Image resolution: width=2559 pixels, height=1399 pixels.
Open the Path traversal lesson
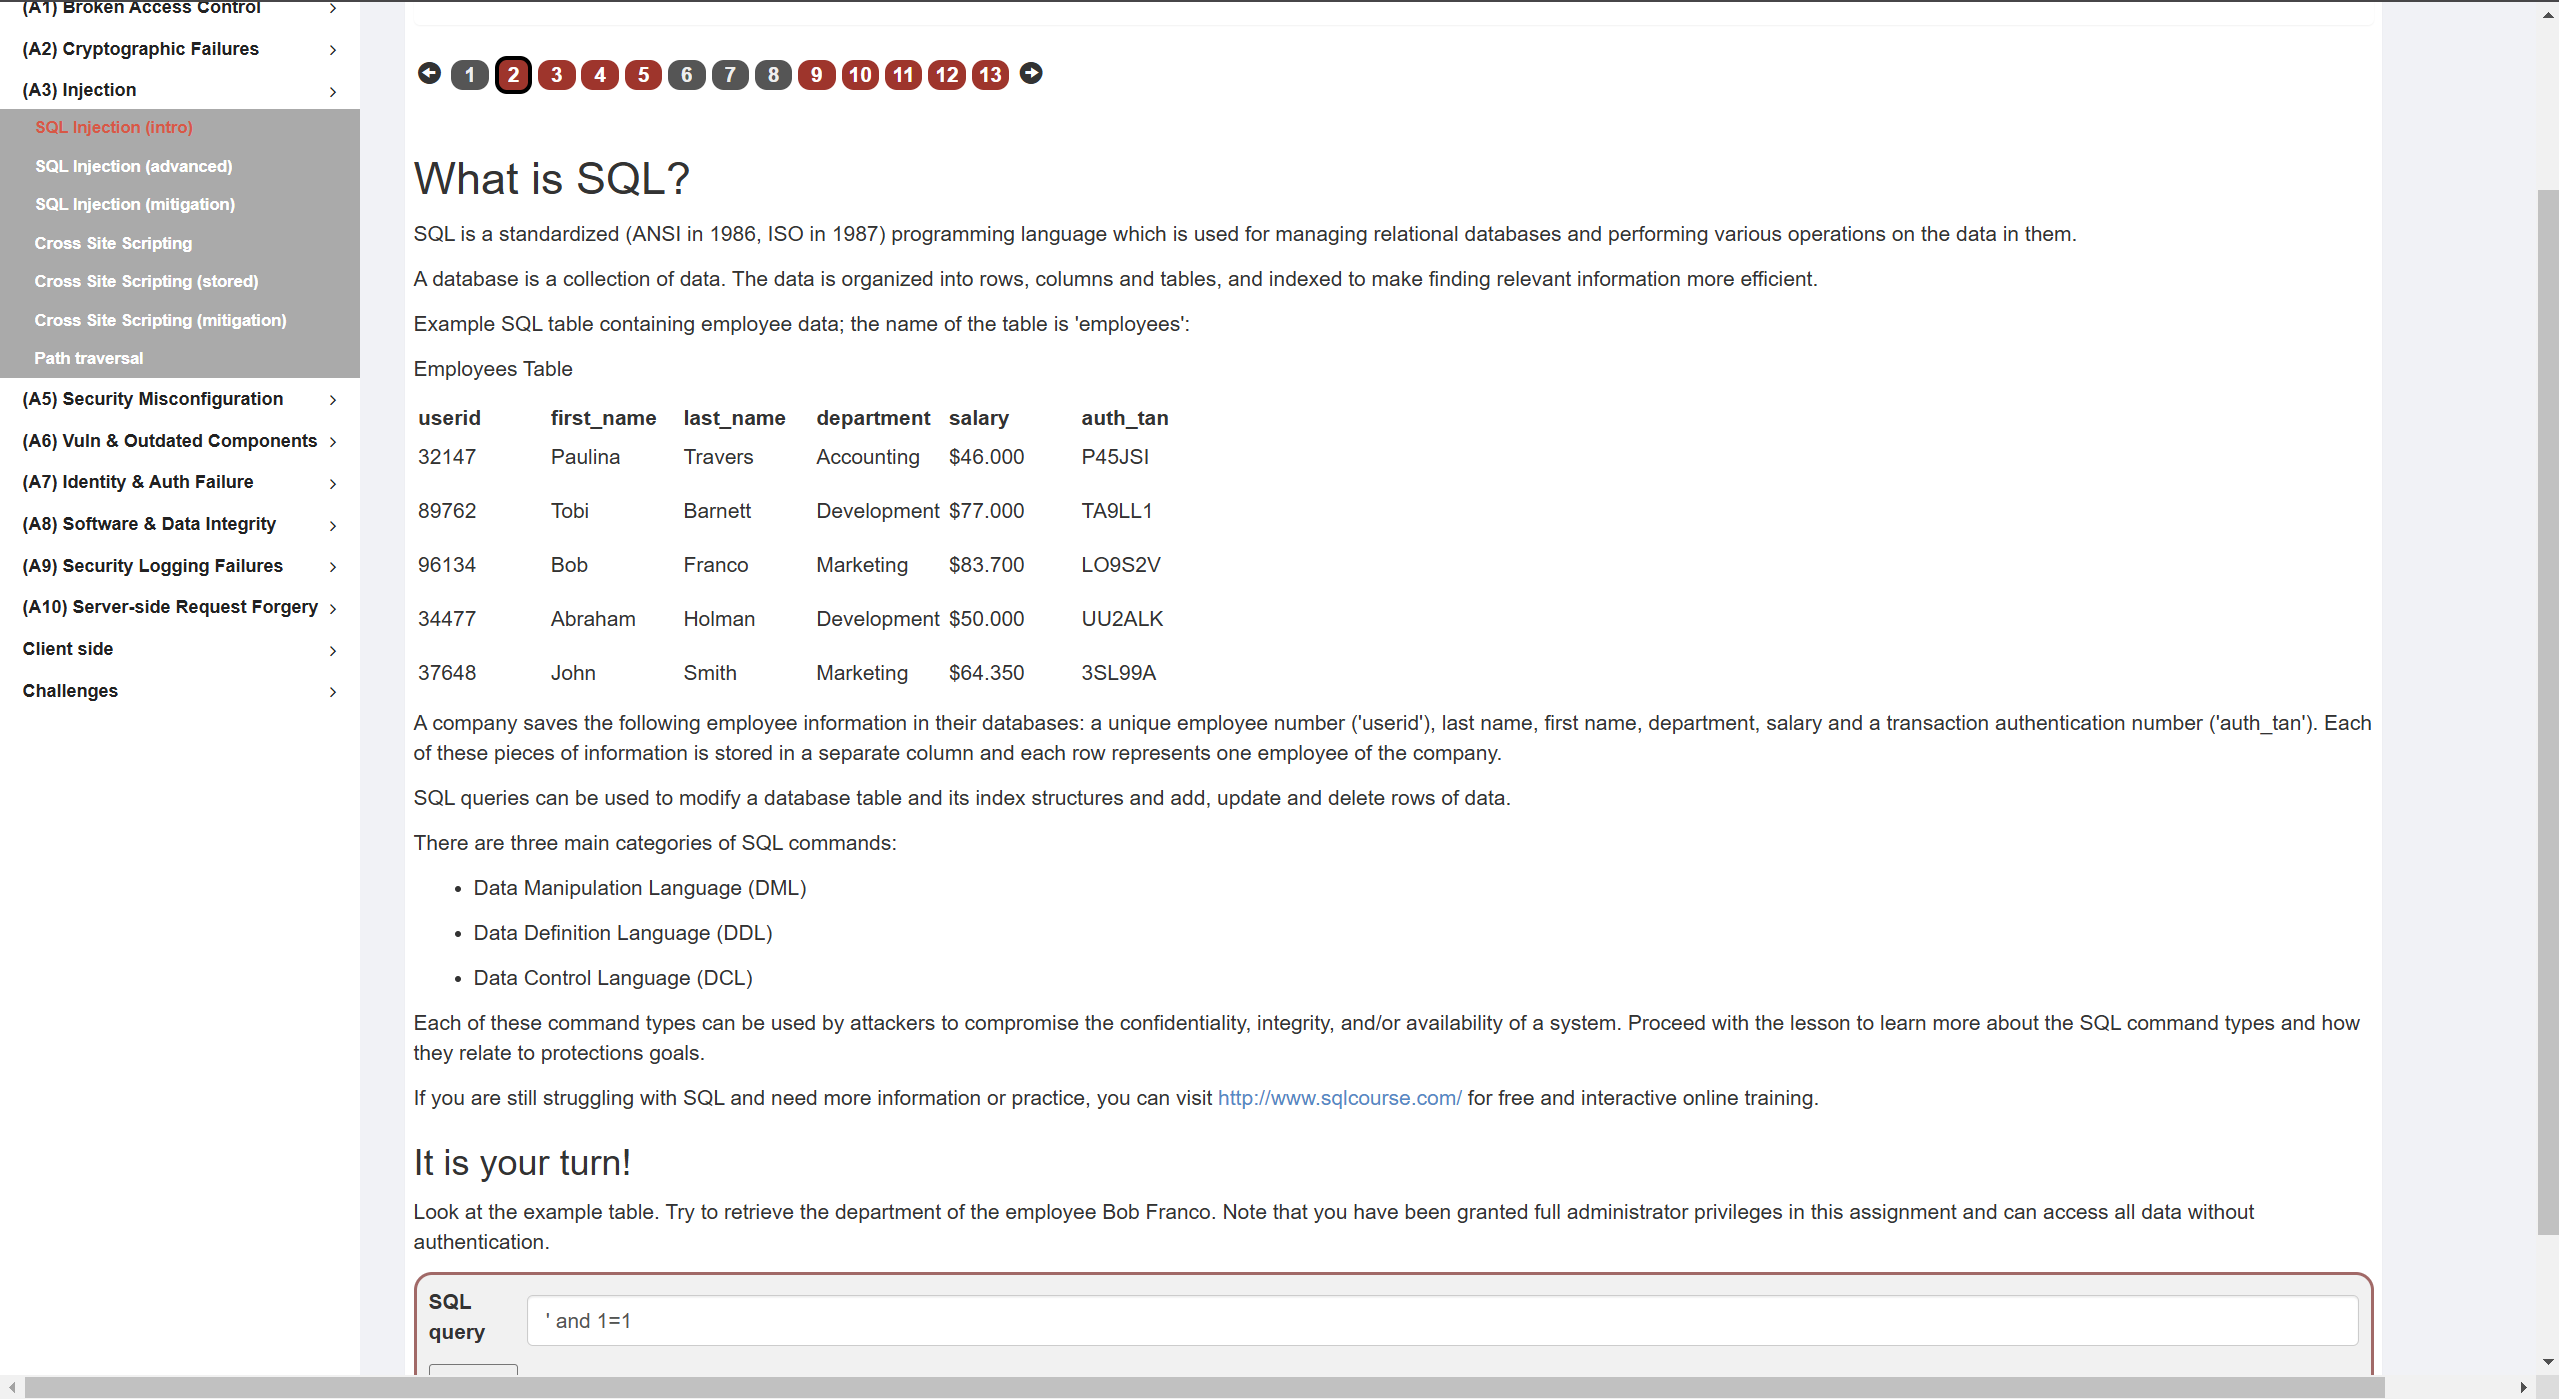(89, 358)
